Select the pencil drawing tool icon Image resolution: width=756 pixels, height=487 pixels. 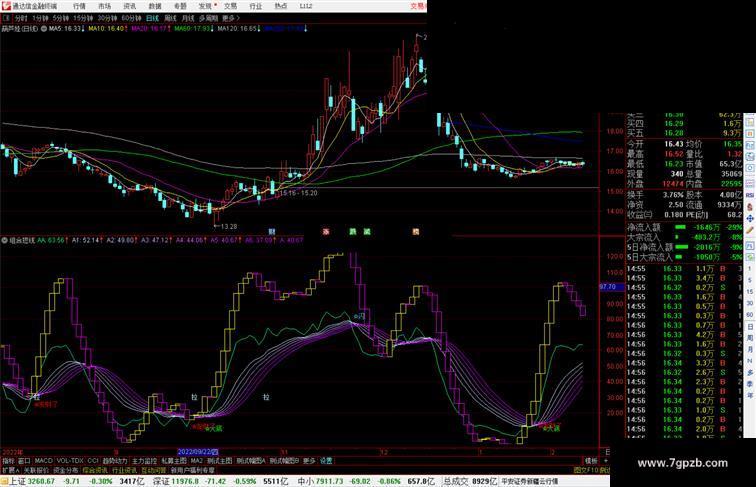click(750, 231)
